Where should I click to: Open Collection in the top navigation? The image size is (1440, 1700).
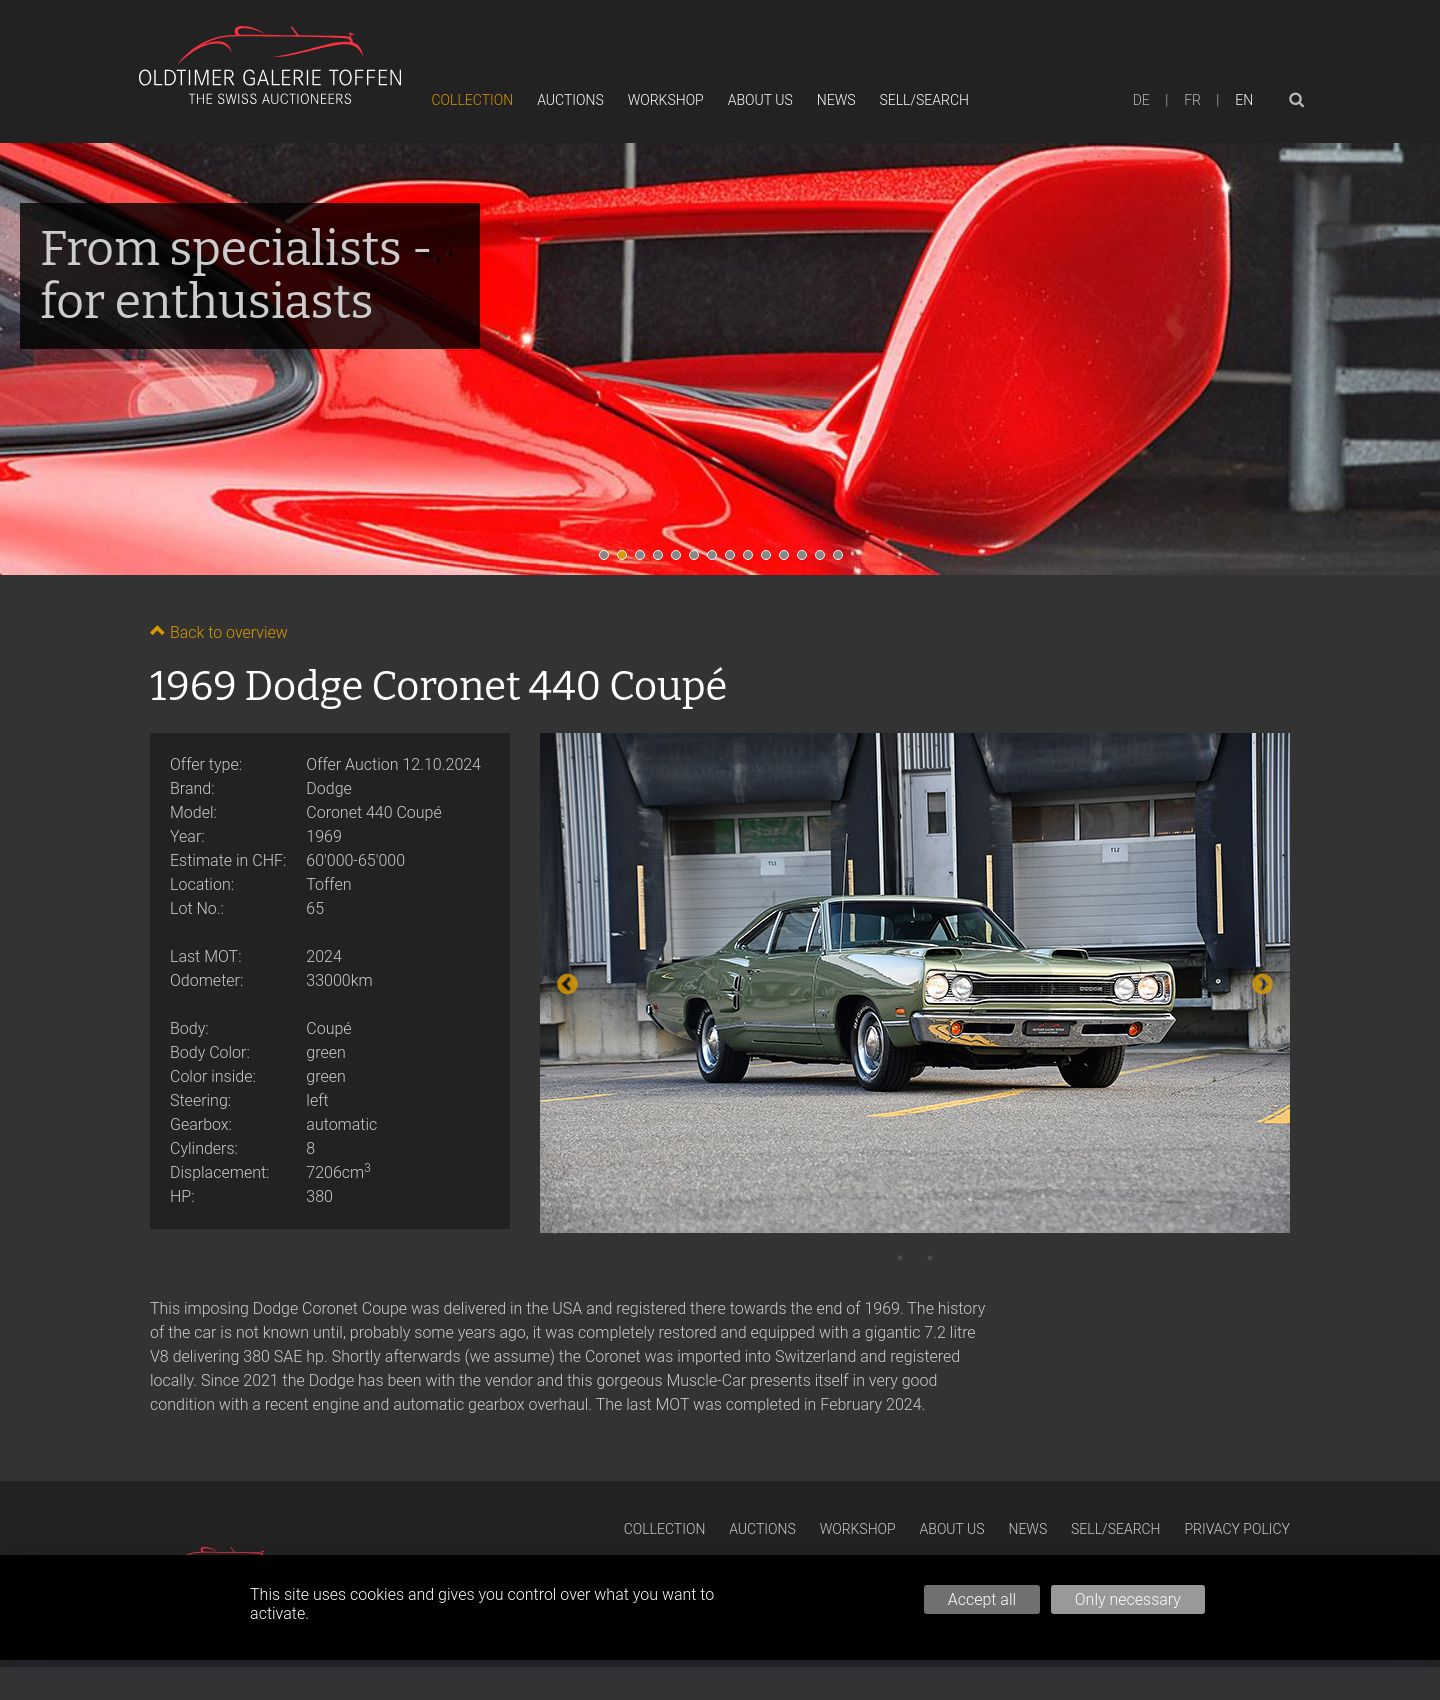tap(472, 100)
